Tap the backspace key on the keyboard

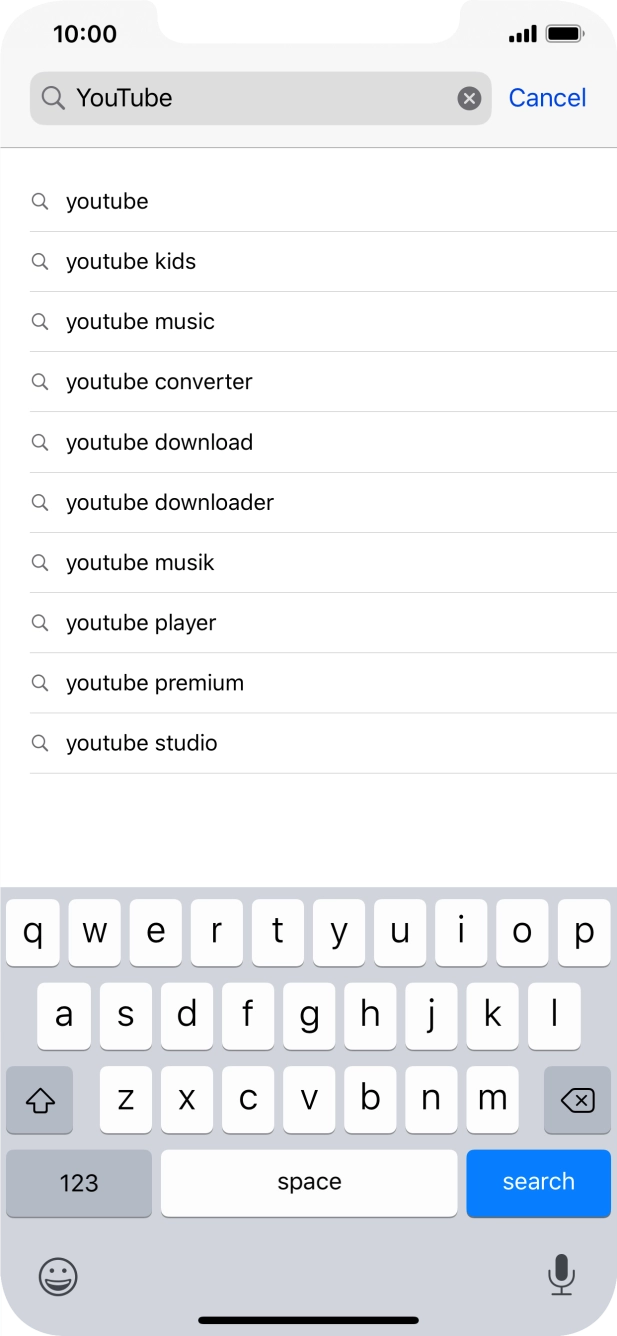point(577,1099)
